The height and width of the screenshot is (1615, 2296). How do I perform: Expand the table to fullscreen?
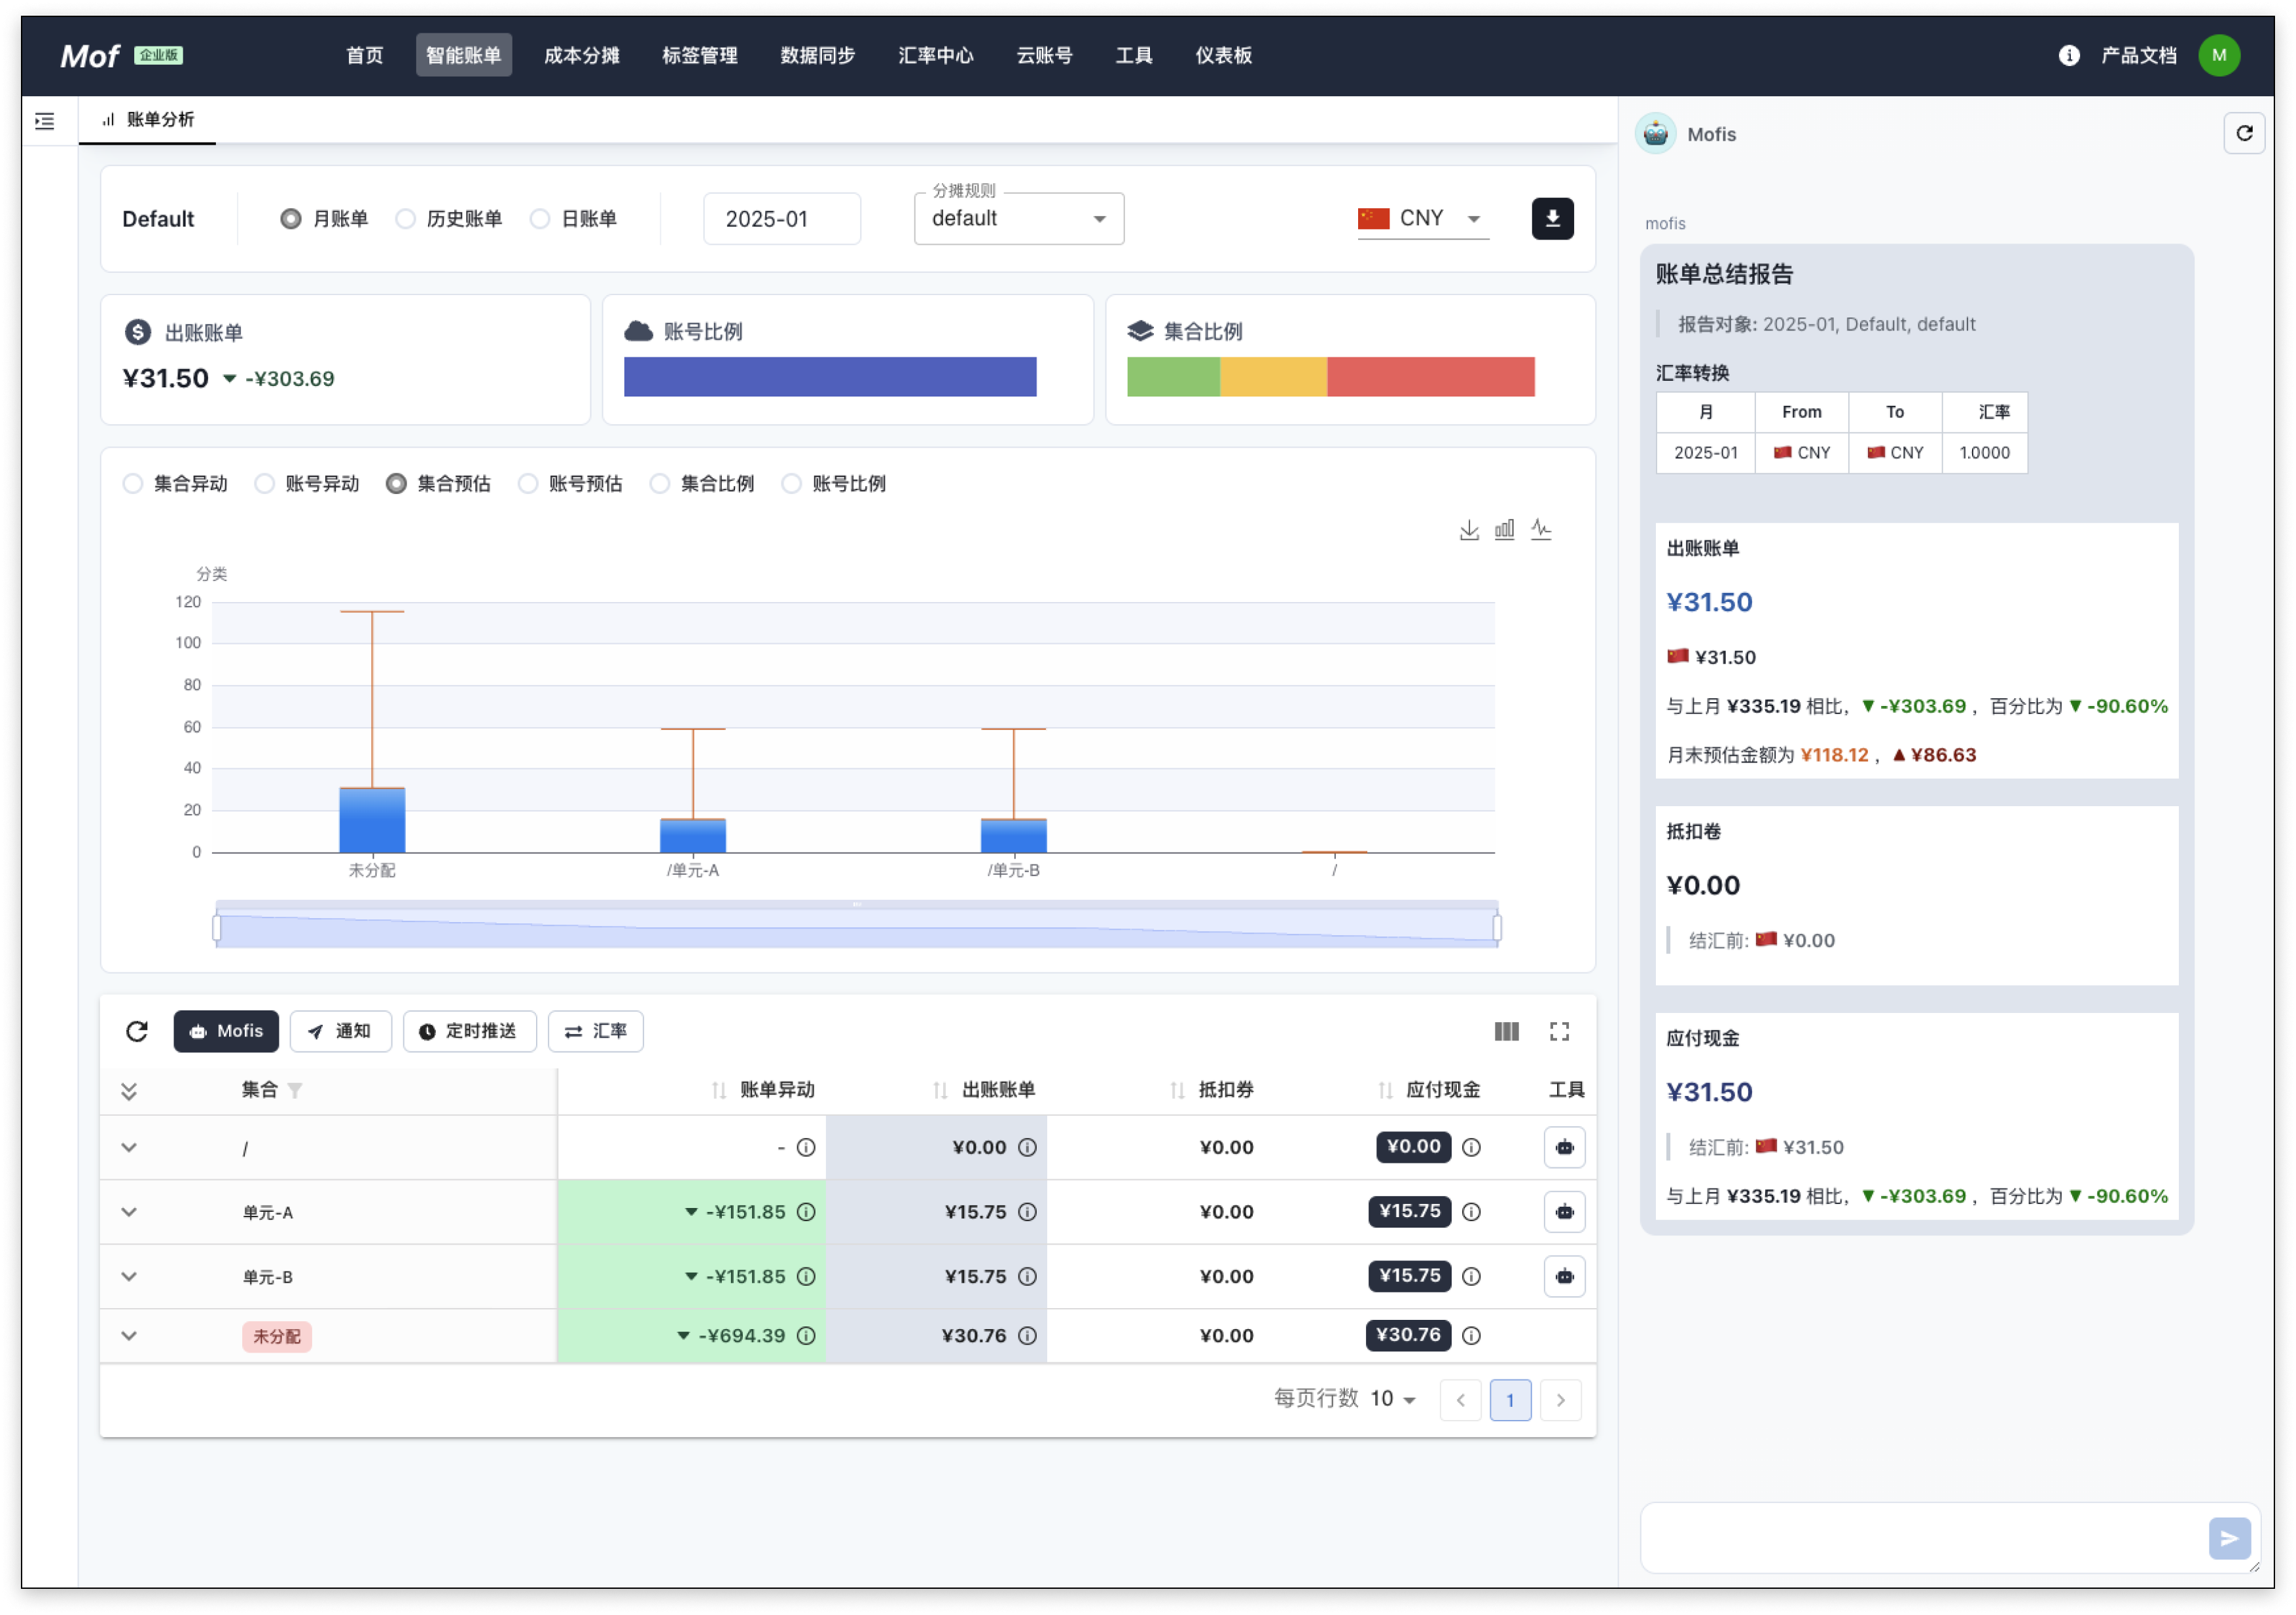point(1559,1031)
